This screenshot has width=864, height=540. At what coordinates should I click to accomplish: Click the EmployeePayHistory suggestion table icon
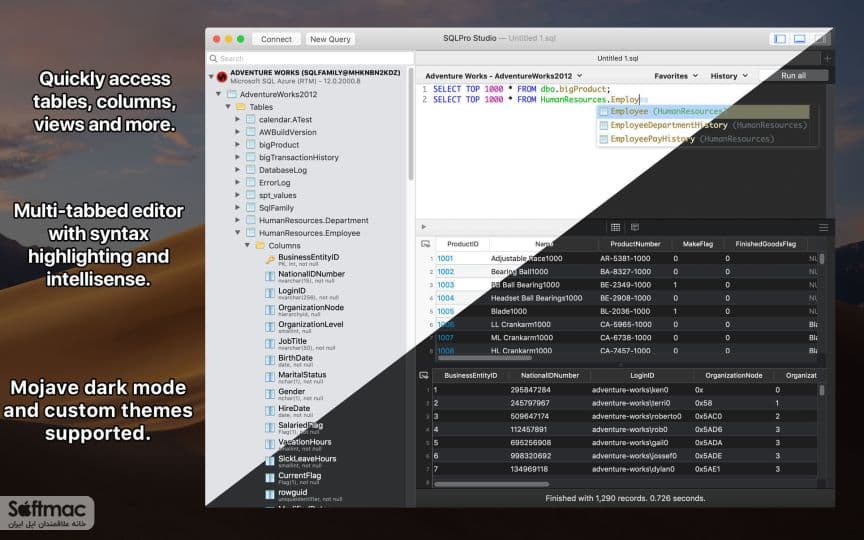point(603,139)
